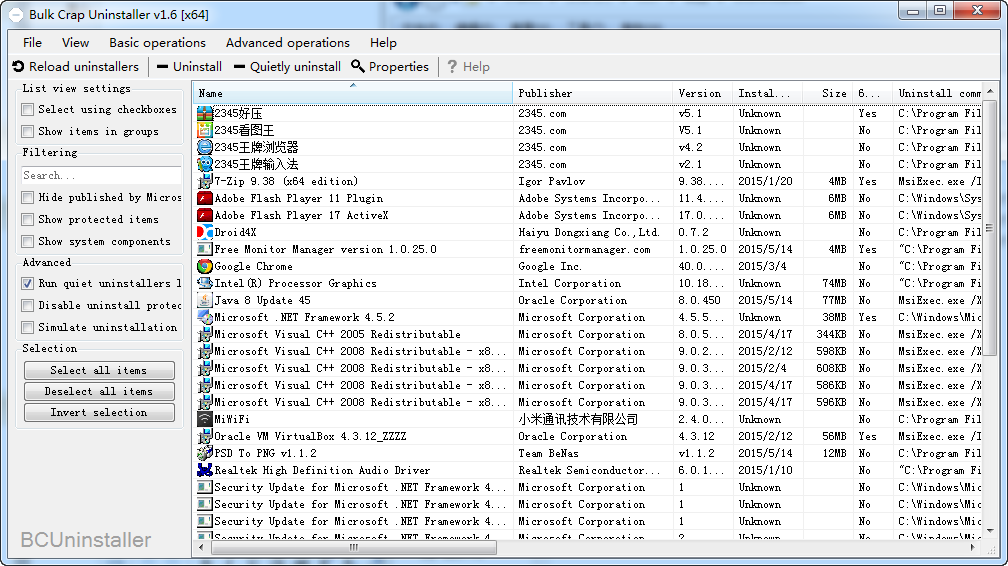This screenshot has width=1008, height=566.
Task: Uncheck Run quiet uninstallers checkbox
Action: [x=28, y=283]
